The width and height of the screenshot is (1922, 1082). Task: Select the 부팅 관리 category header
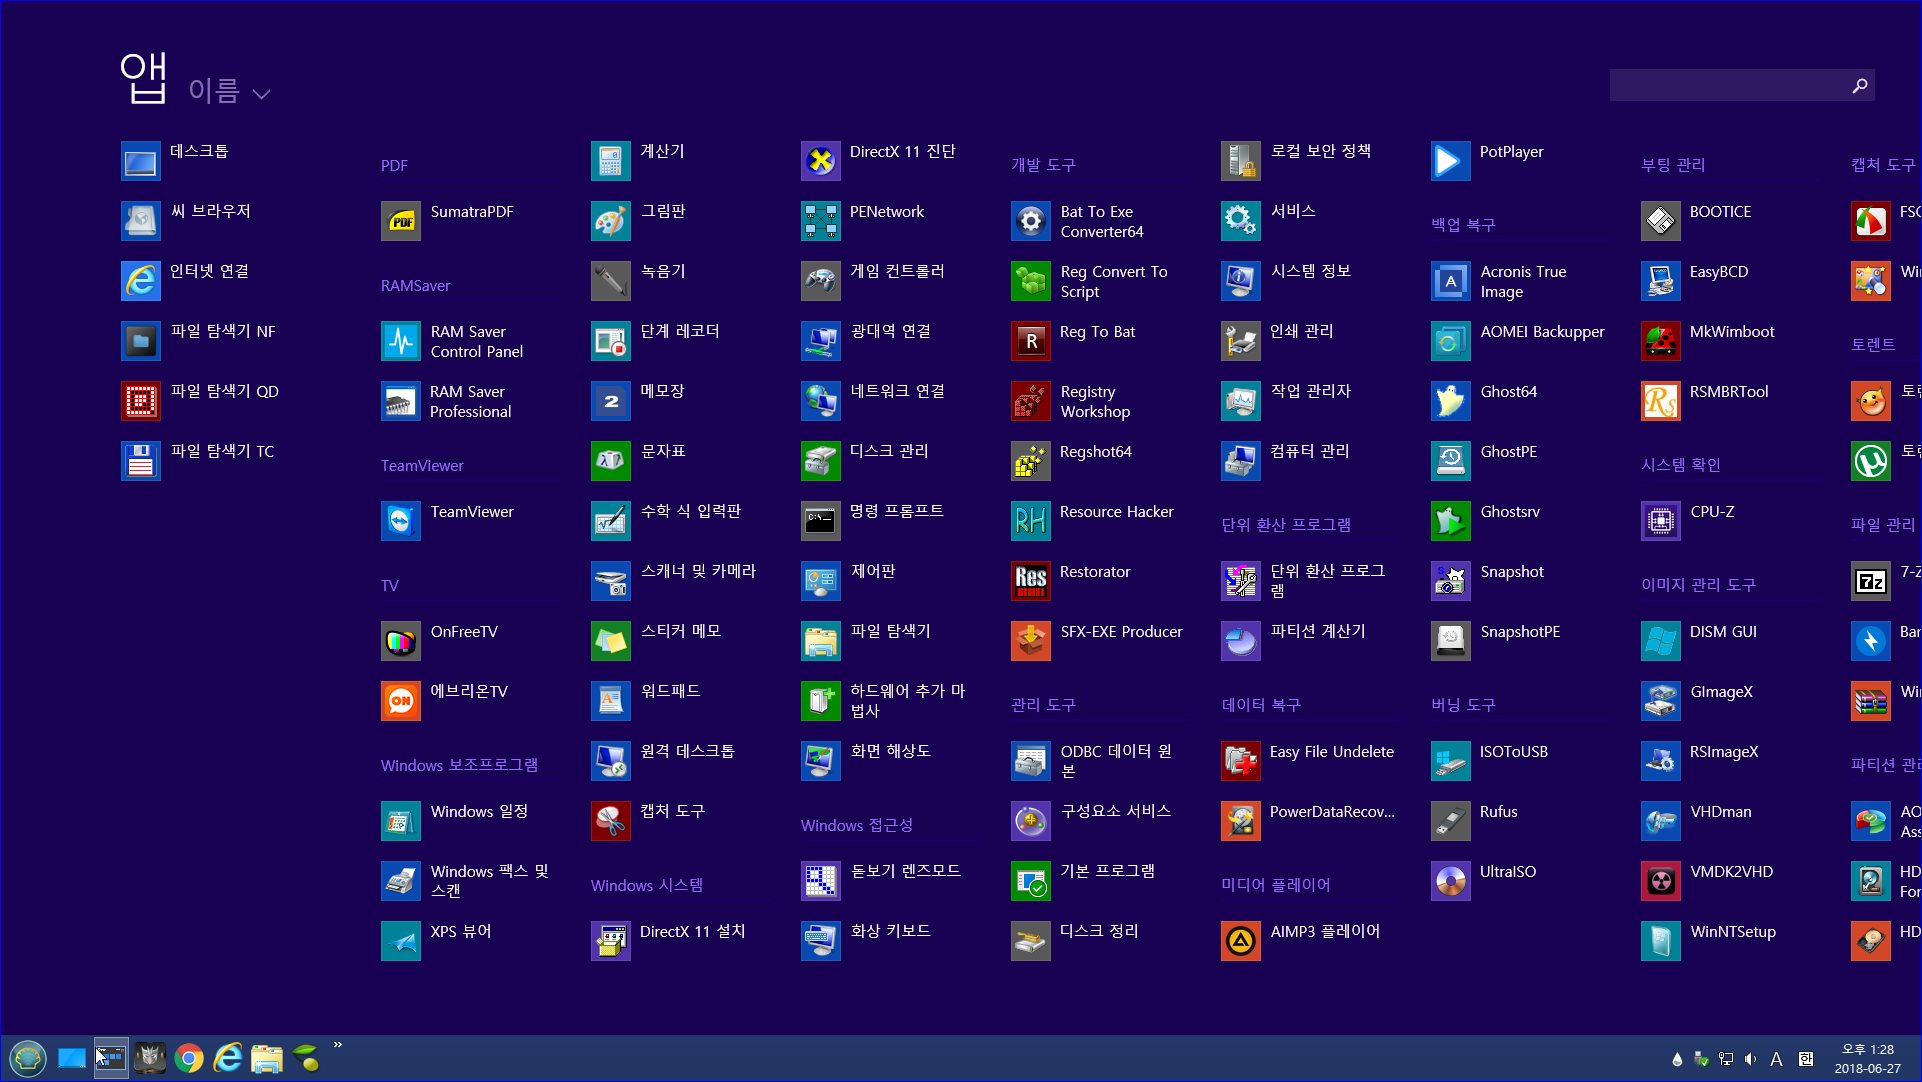[1673, 165]
